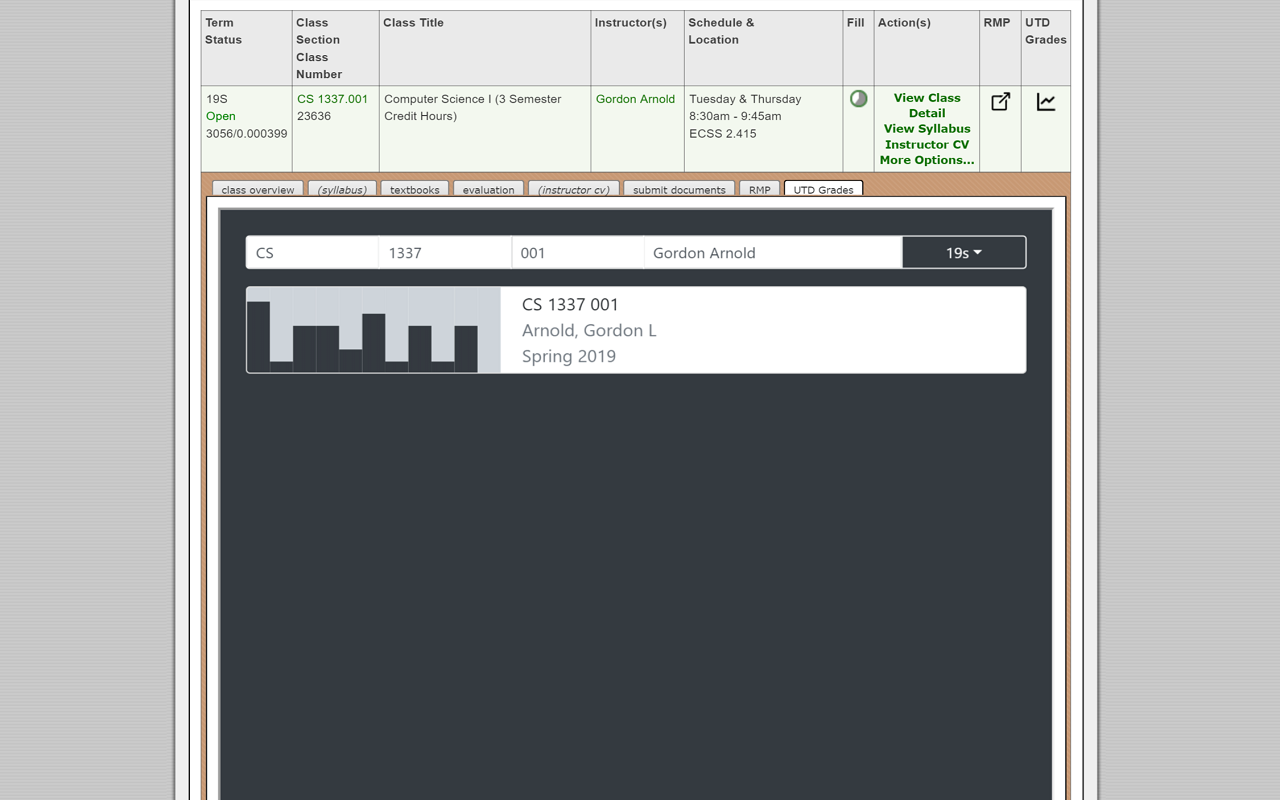Viewport: 1280px width, 800px height.
Task: Click the 1337 course number field
Action: 445,253
